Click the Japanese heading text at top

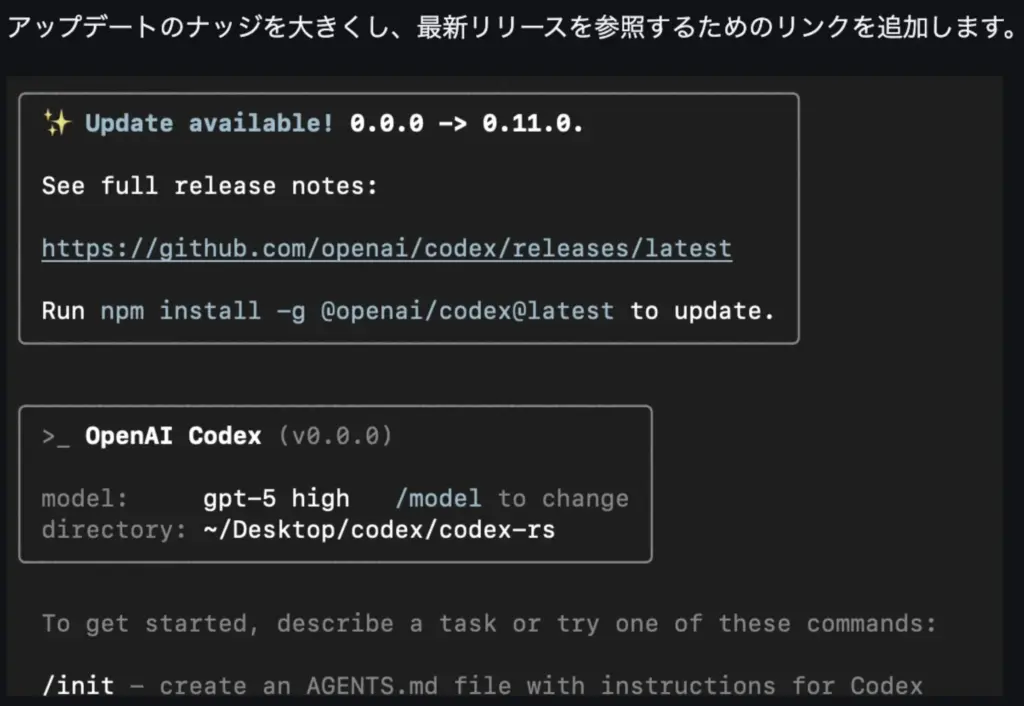pyautogui.click(x=510, y=28)
